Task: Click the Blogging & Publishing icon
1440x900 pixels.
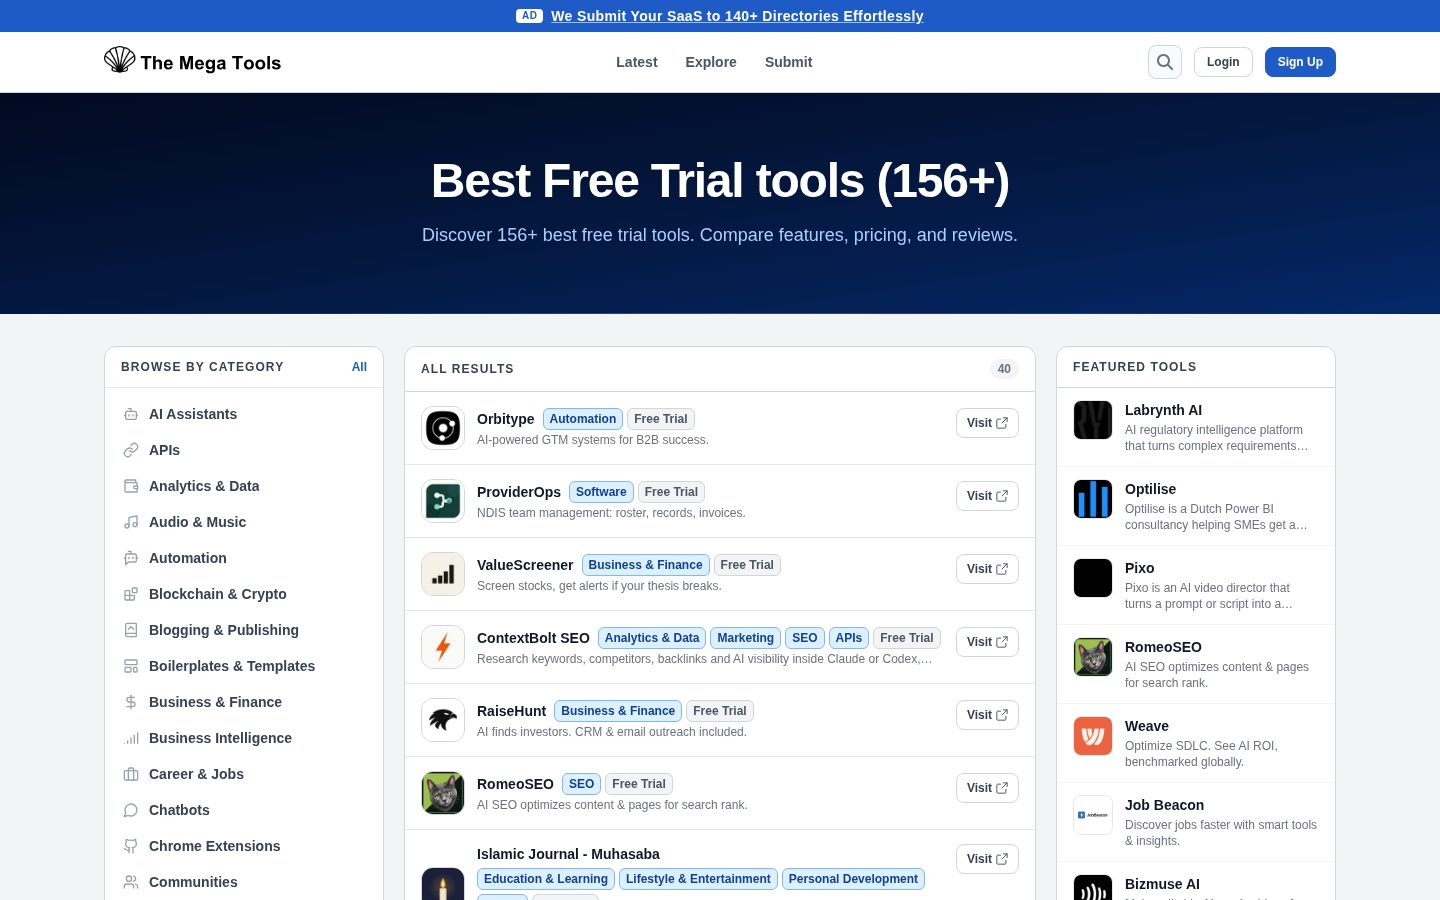Action: (x=131, y=630)
